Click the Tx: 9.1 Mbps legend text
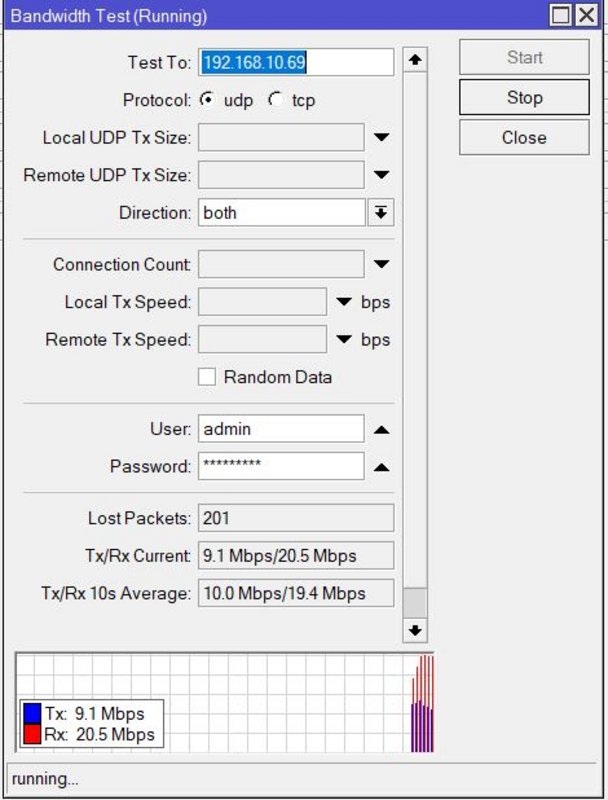Screen dimensions: 608x800 coord(94,713)
